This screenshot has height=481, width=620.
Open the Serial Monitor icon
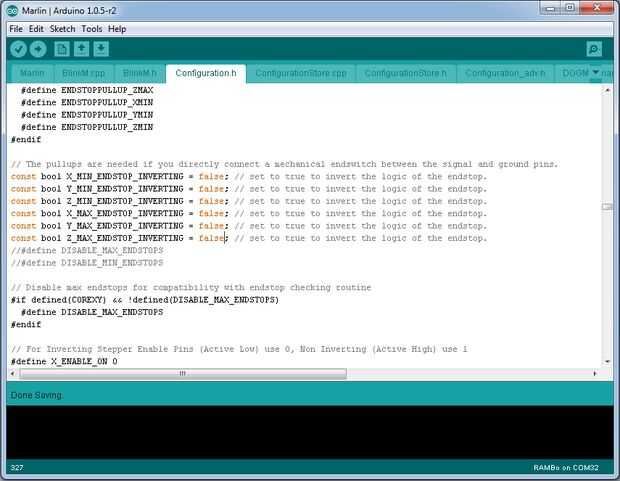pyautogui.click(x=594, y=49)
